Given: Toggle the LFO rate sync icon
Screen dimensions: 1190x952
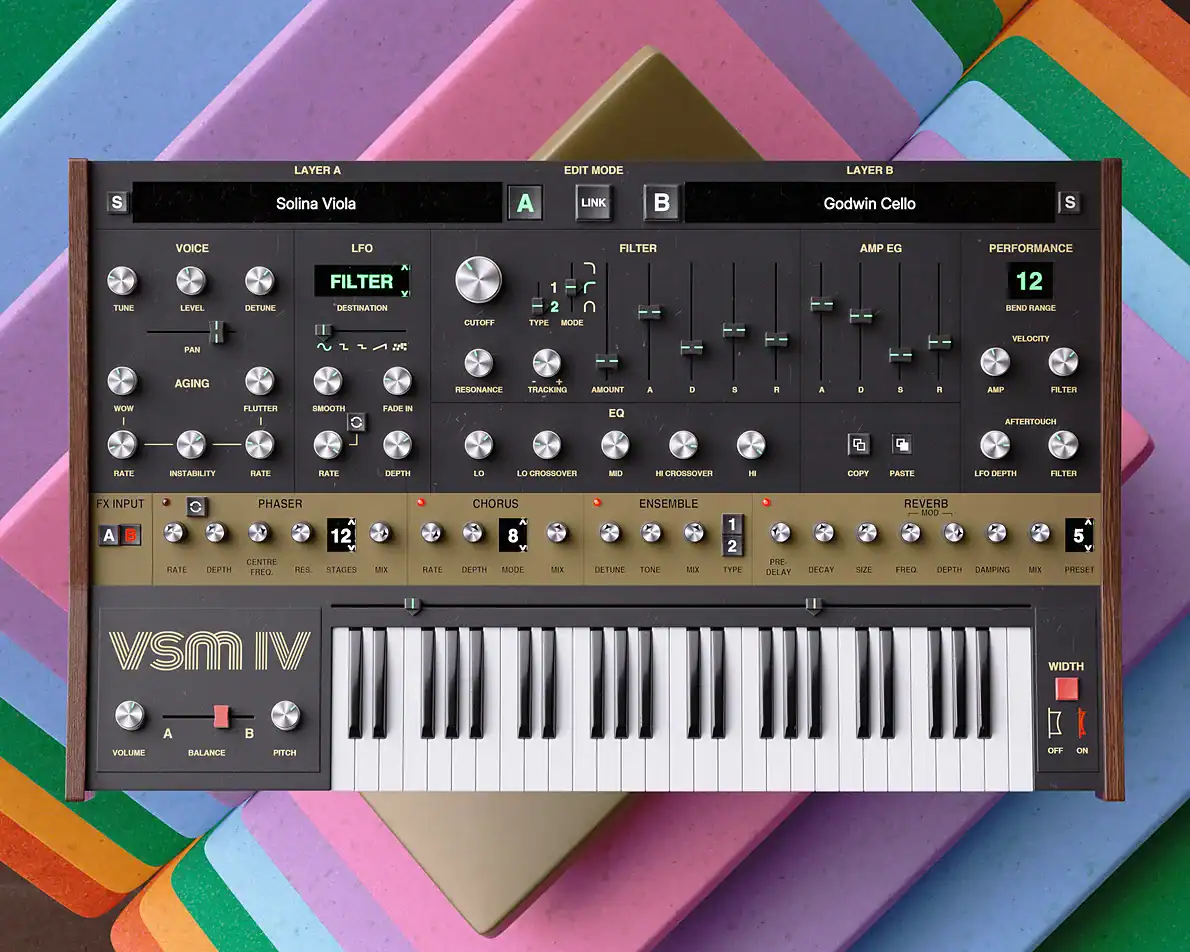Looking at the screenshot, I should 356,422.
